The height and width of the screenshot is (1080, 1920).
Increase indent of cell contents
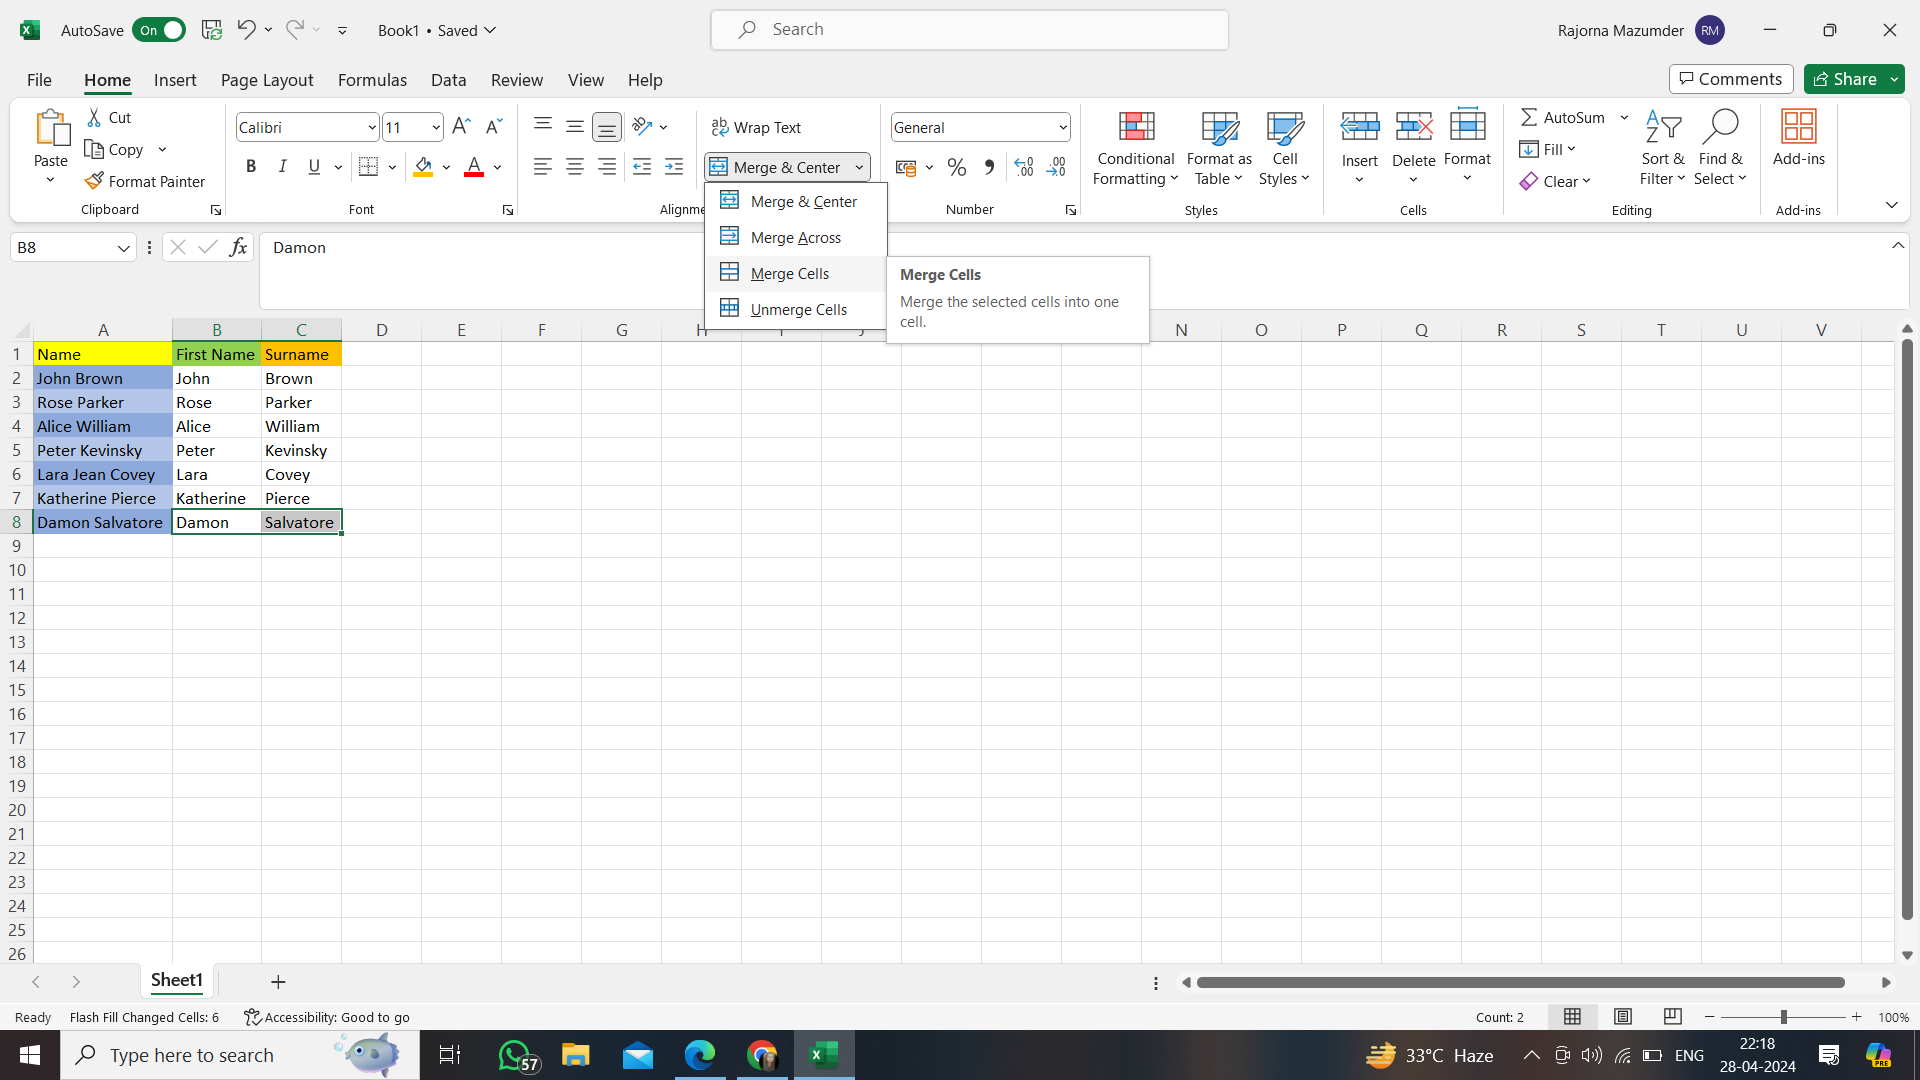pyautogui.click(x=674, y=167)
